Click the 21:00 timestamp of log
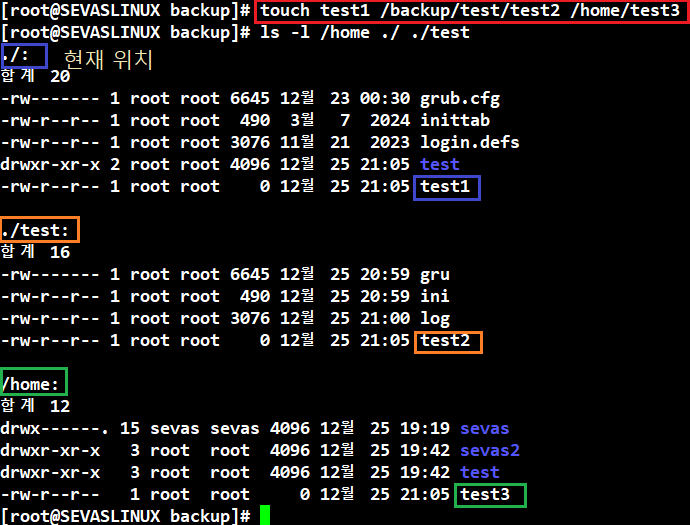 pyautogui.click(x=385, y=319)
